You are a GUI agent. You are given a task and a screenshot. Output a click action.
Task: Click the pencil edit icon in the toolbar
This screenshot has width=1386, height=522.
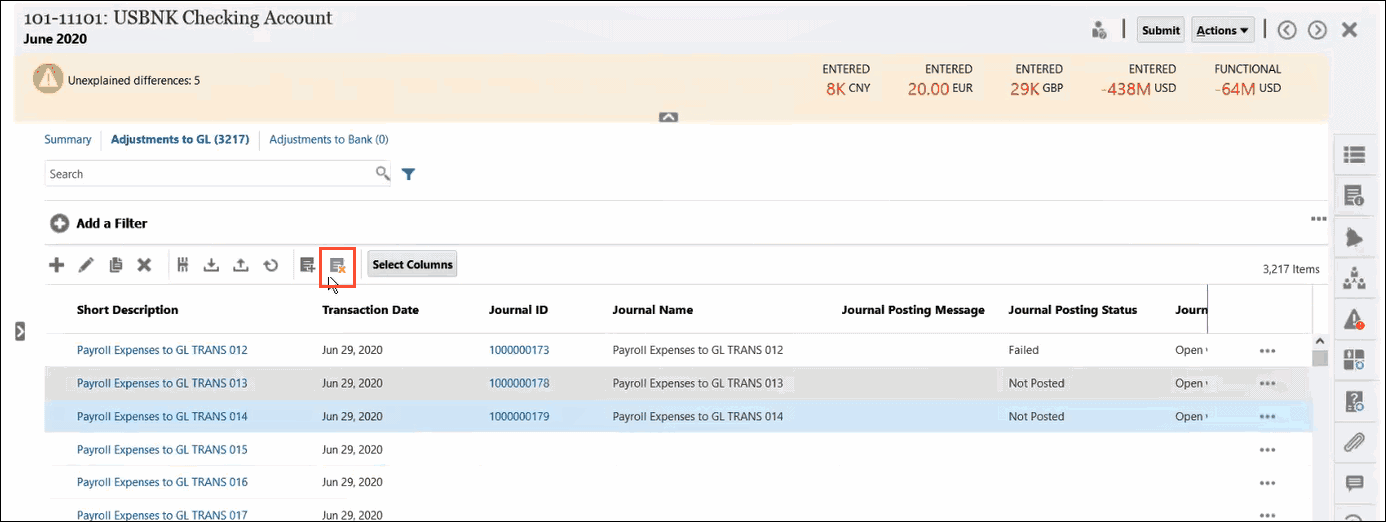click(86, 265)
